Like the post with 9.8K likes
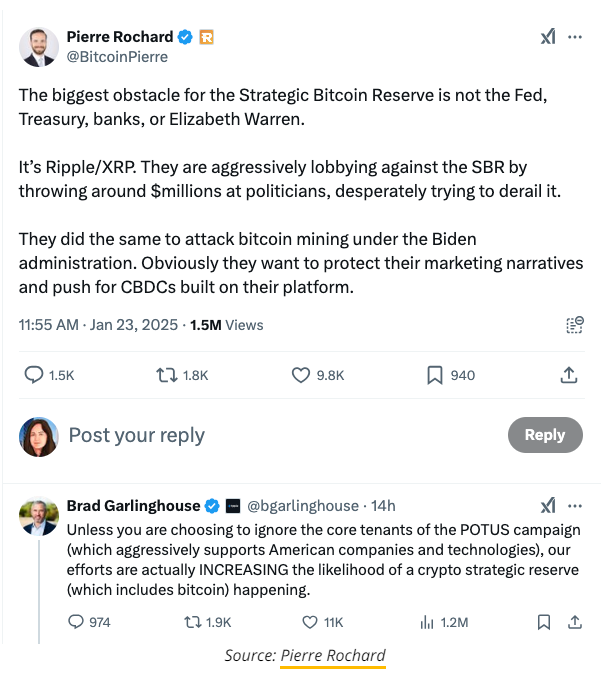Image resolution: width=601 pixels, height=675 pixels. click(x=301, y=375)
